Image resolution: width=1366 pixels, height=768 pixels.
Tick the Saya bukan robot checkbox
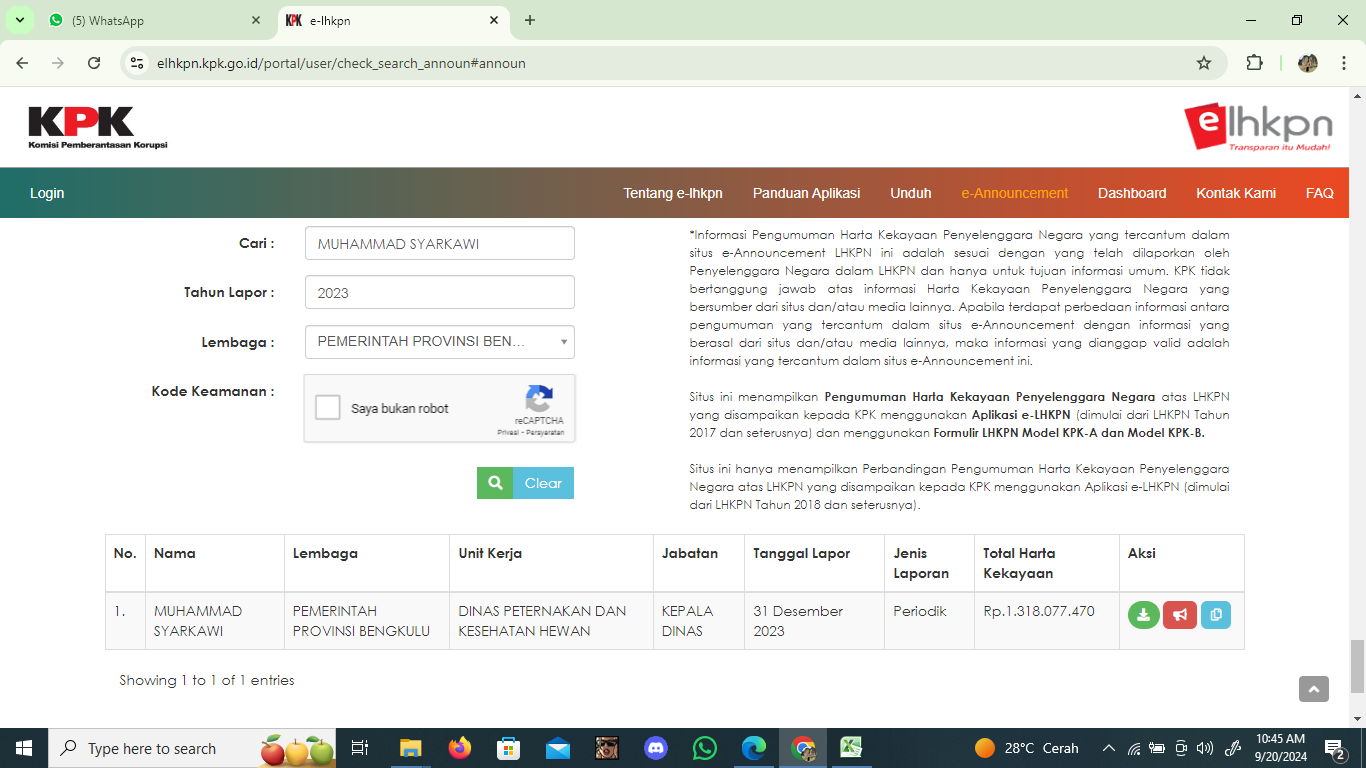click(328, 408)
